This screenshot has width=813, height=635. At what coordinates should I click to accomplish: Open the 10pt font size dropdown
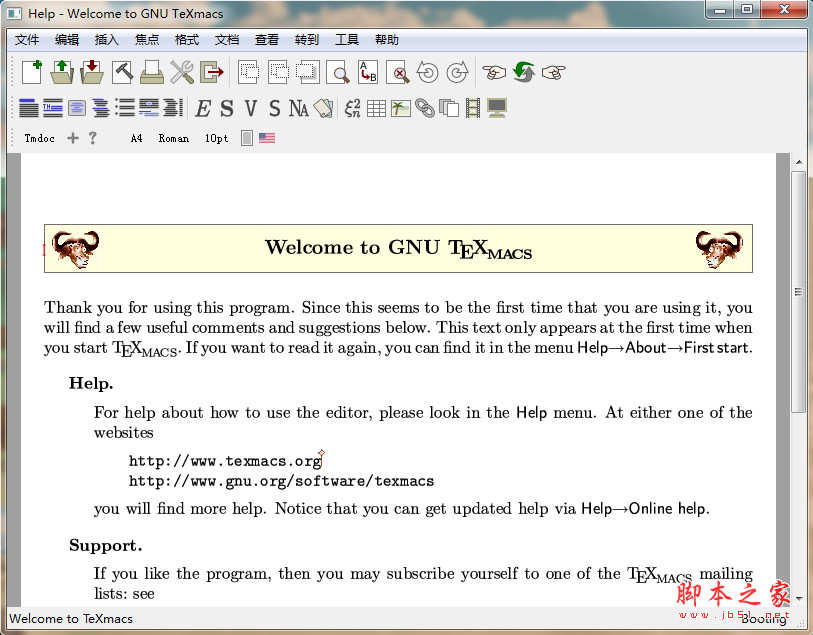216,138
